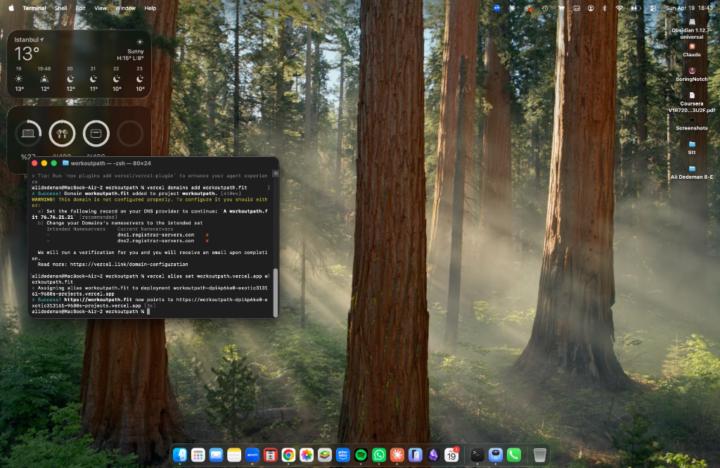Open red floppy-disk app in dock
The width and height of the screenshot is (720, 468).
point(270,455)
